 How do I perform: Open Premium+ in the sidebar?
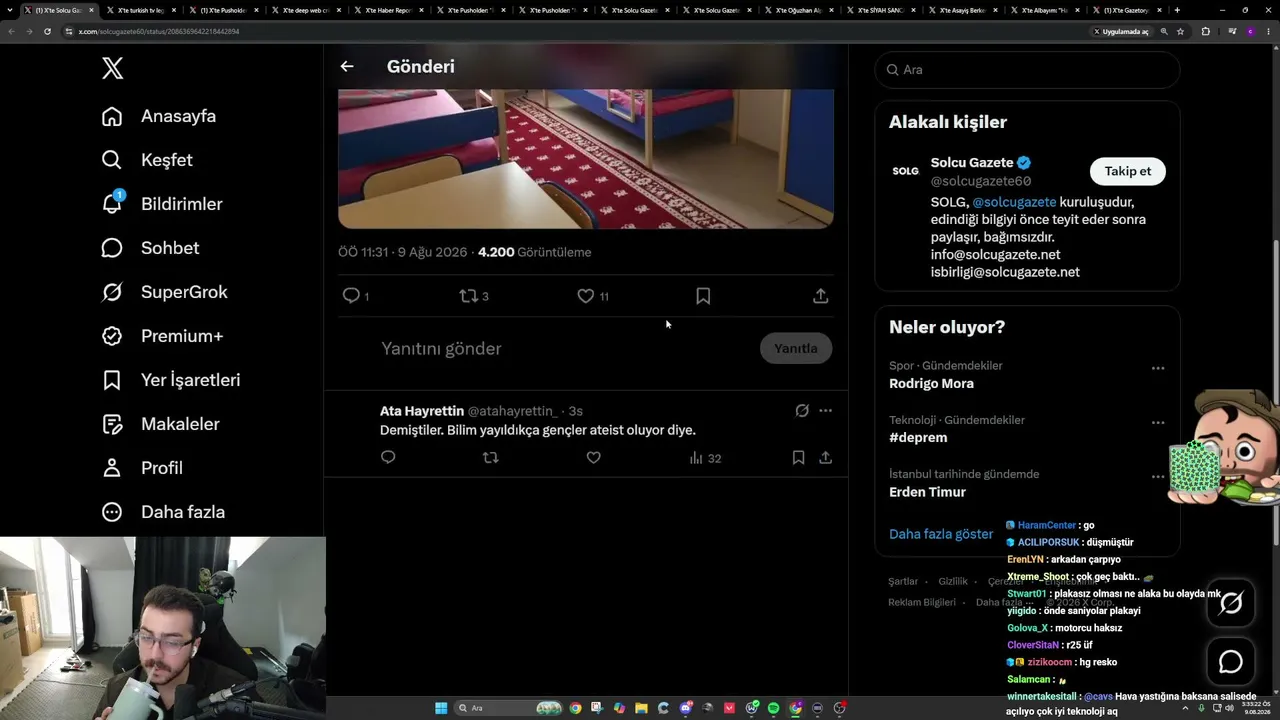[x=162, y=336]
